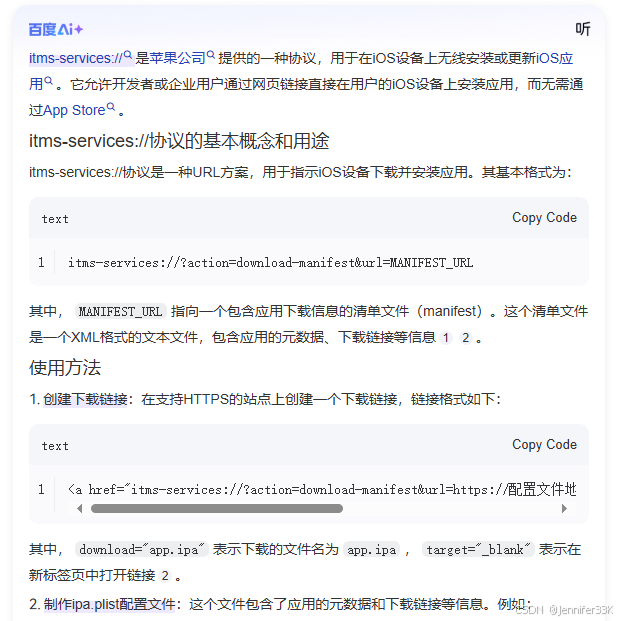Click the standalone app.ipa inline code
625x621 pixels.
coord(371,550)
